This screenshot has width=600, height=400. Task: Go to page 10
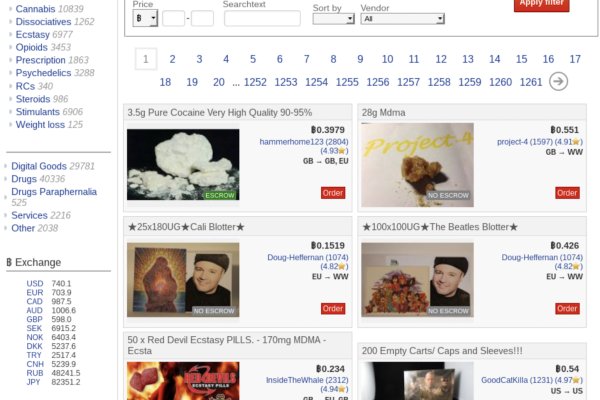pos(387,59)
